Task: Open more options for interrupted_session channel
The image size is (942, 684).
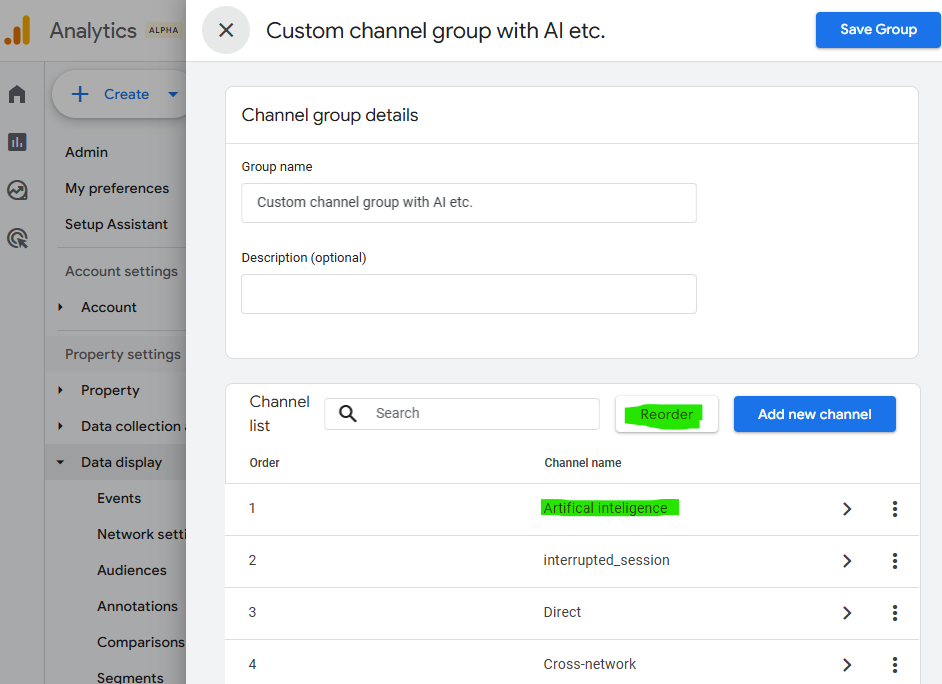Action: 894,561
